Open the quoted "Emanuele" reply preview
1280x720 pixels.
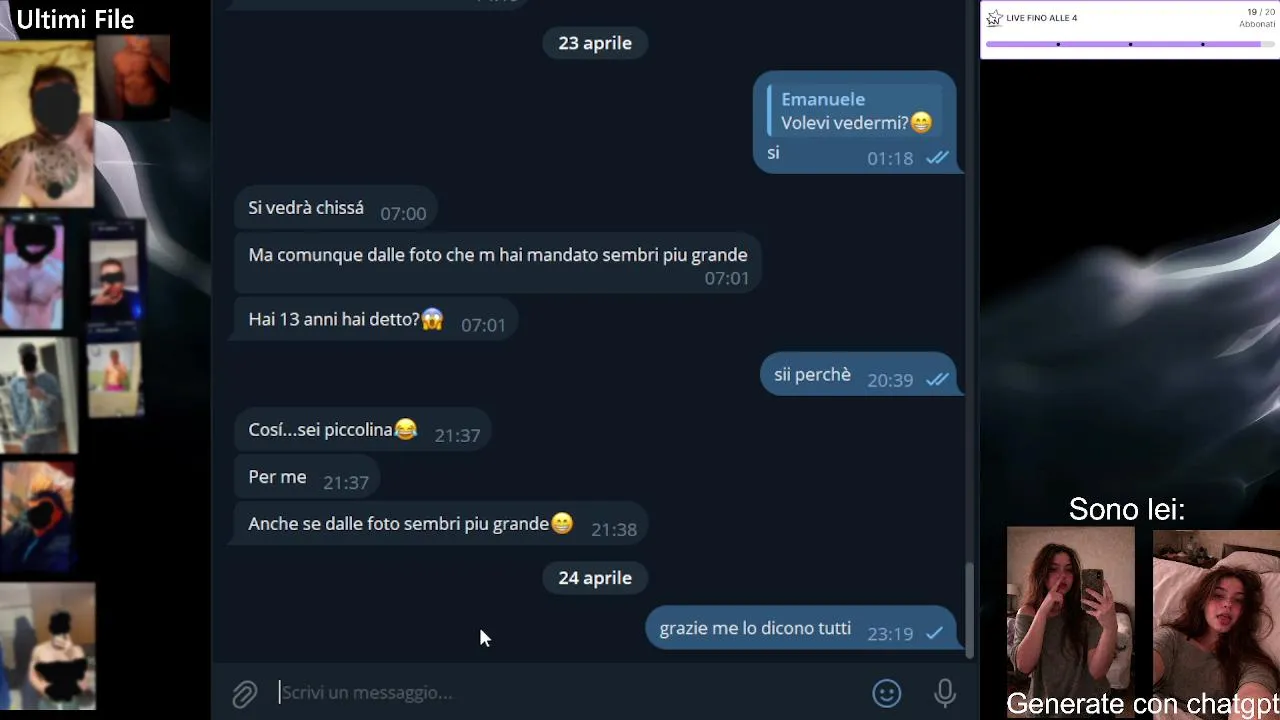pos(851,111)
